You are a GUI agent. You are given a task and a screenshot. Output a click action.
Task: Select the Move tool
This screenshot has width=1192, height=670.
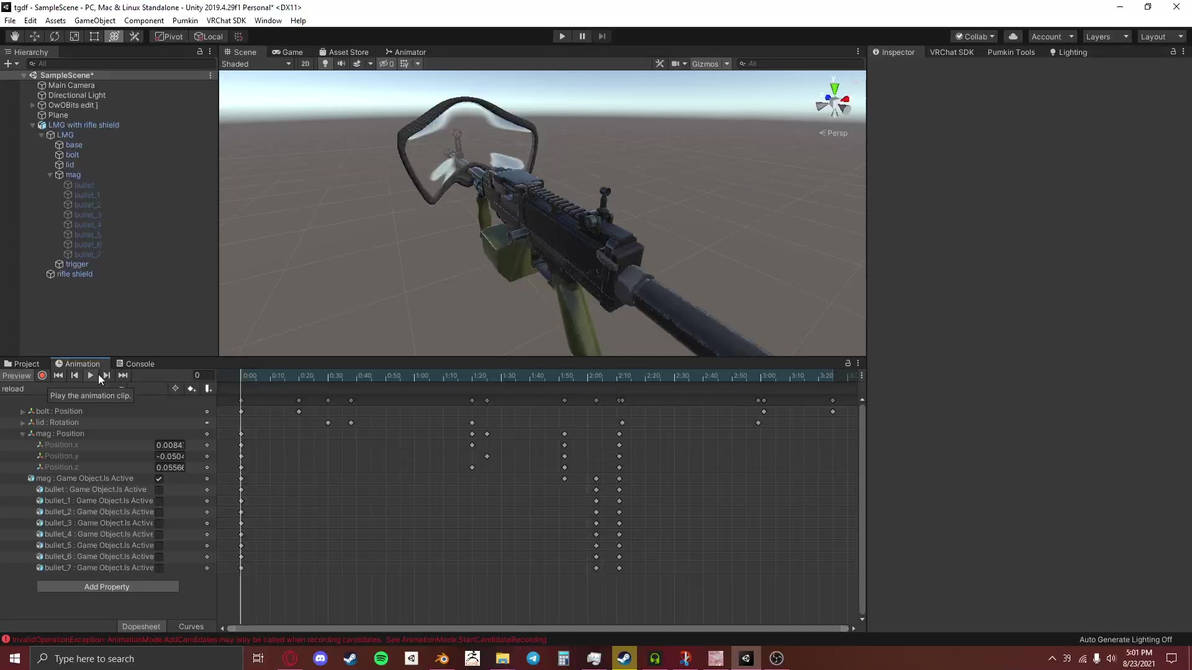pos(34,36)
